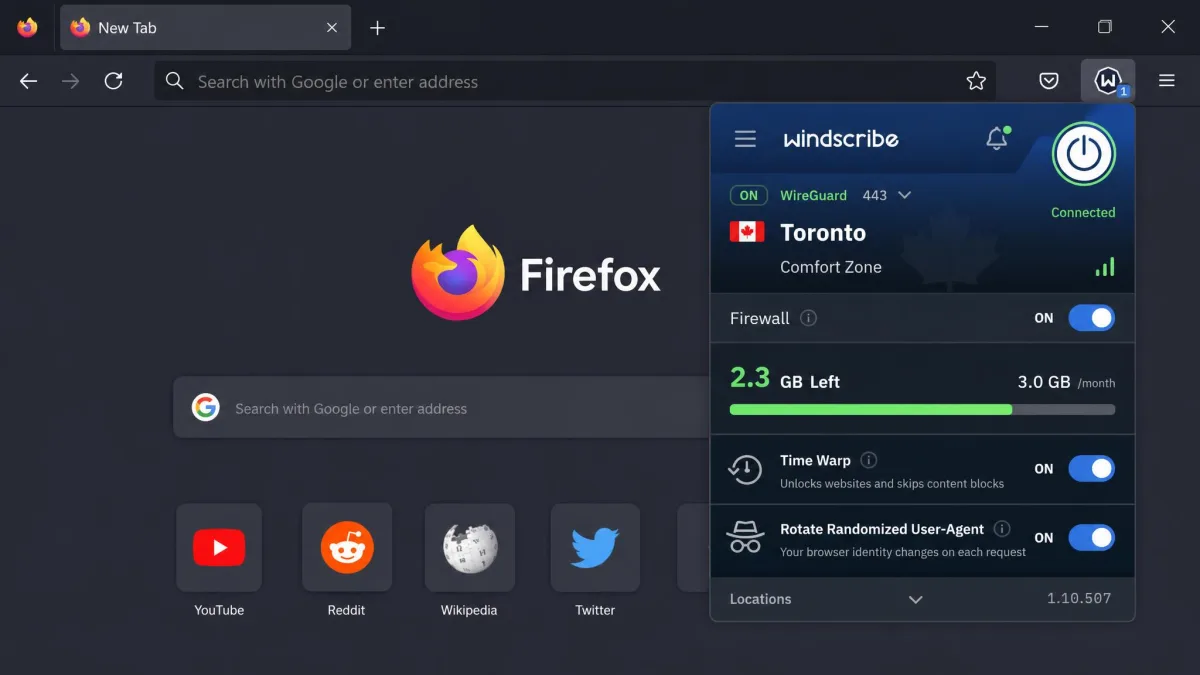The image size is (1200, 675).
Task: Click the WireGuard protocol label
Action: pyautogui.click(x=813, y=195)
